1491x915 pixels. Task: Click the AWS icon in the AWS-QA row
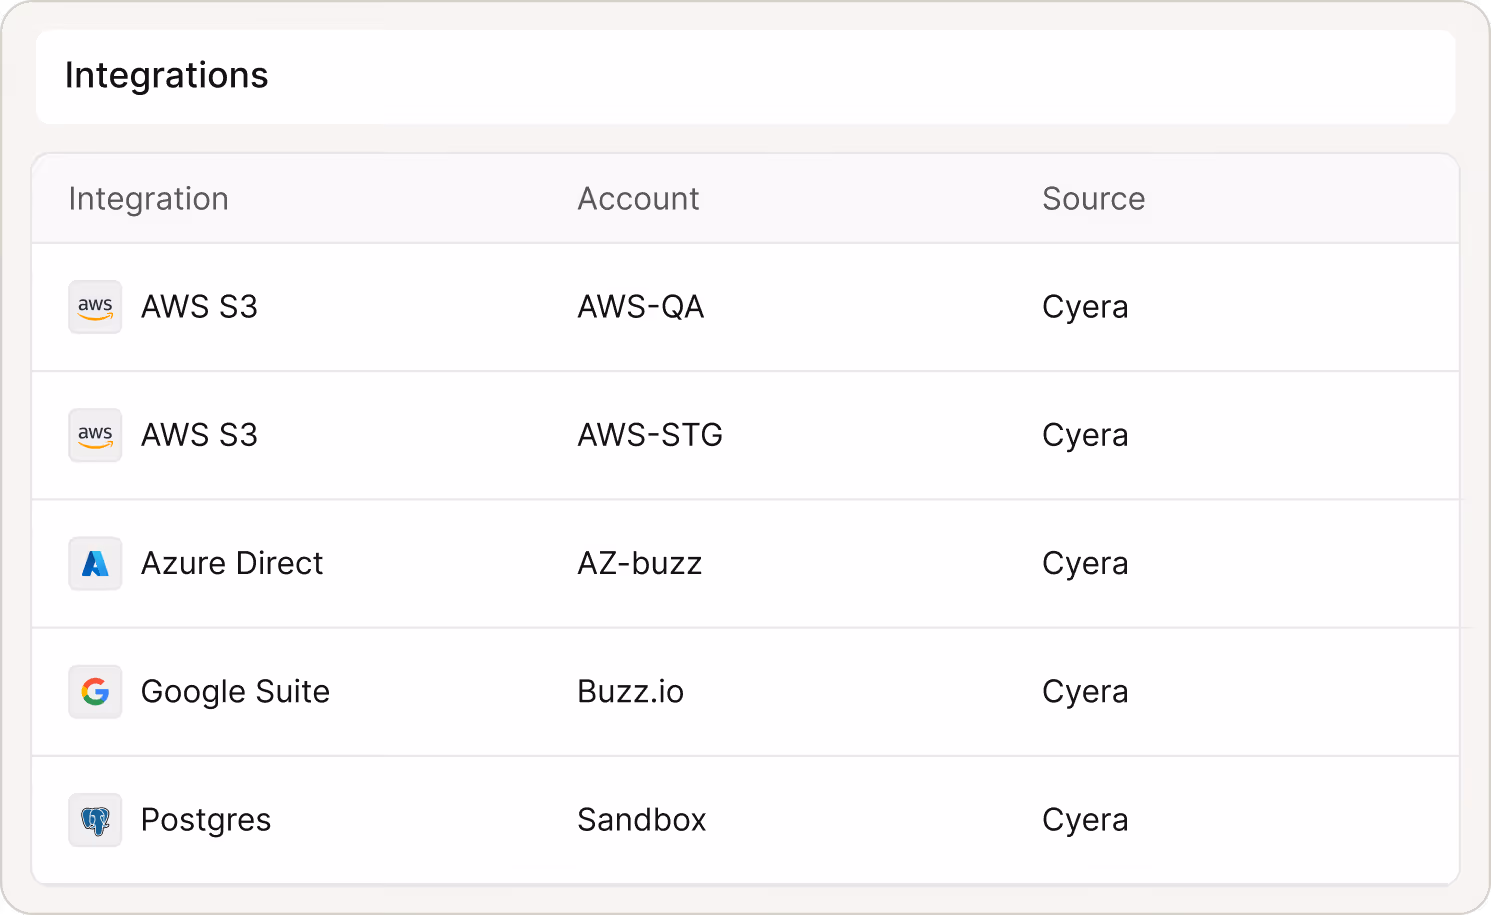click(x=95, y=307)
